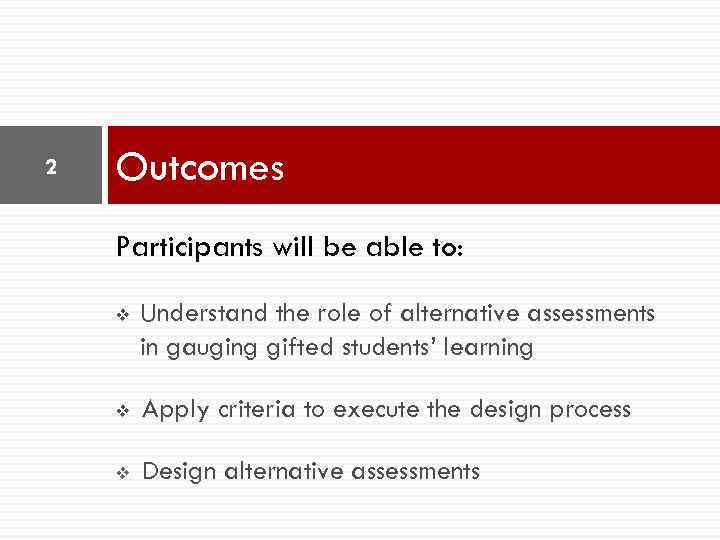
Task: Select the line "Understand the role of alternative assessments"
Action: pyautogui.click(x=398, y=314)
